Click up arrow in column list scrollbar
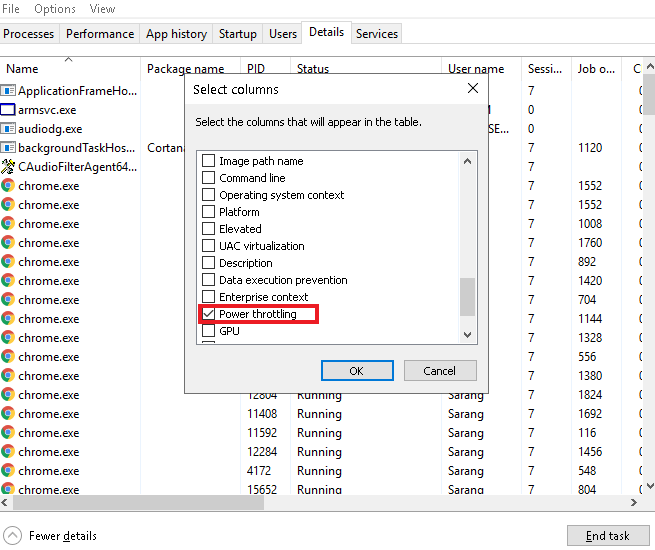 (x=467, y=161)
